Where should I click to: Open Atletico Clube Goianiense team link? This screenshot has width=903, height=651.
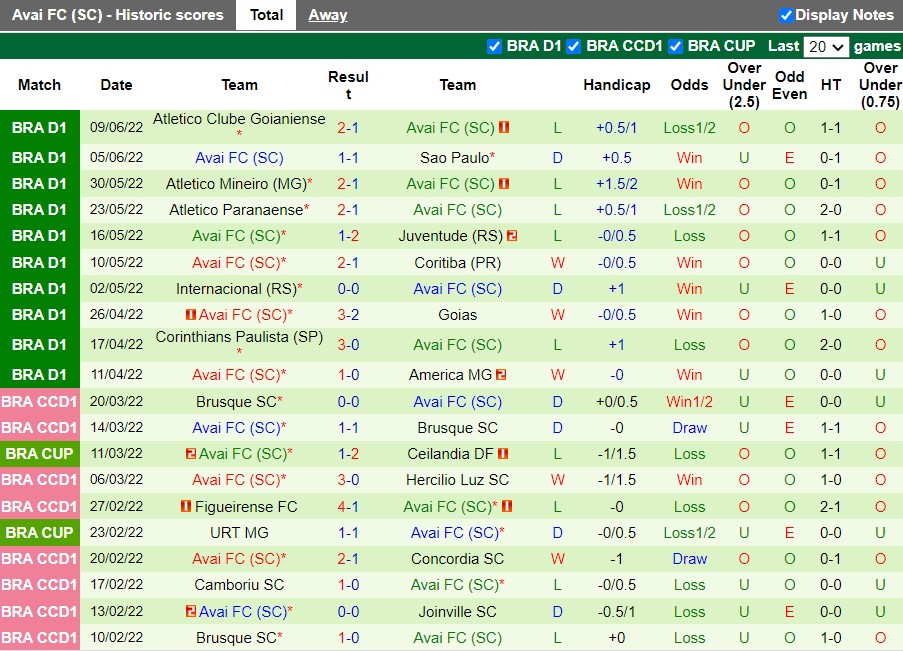(239, 119)
